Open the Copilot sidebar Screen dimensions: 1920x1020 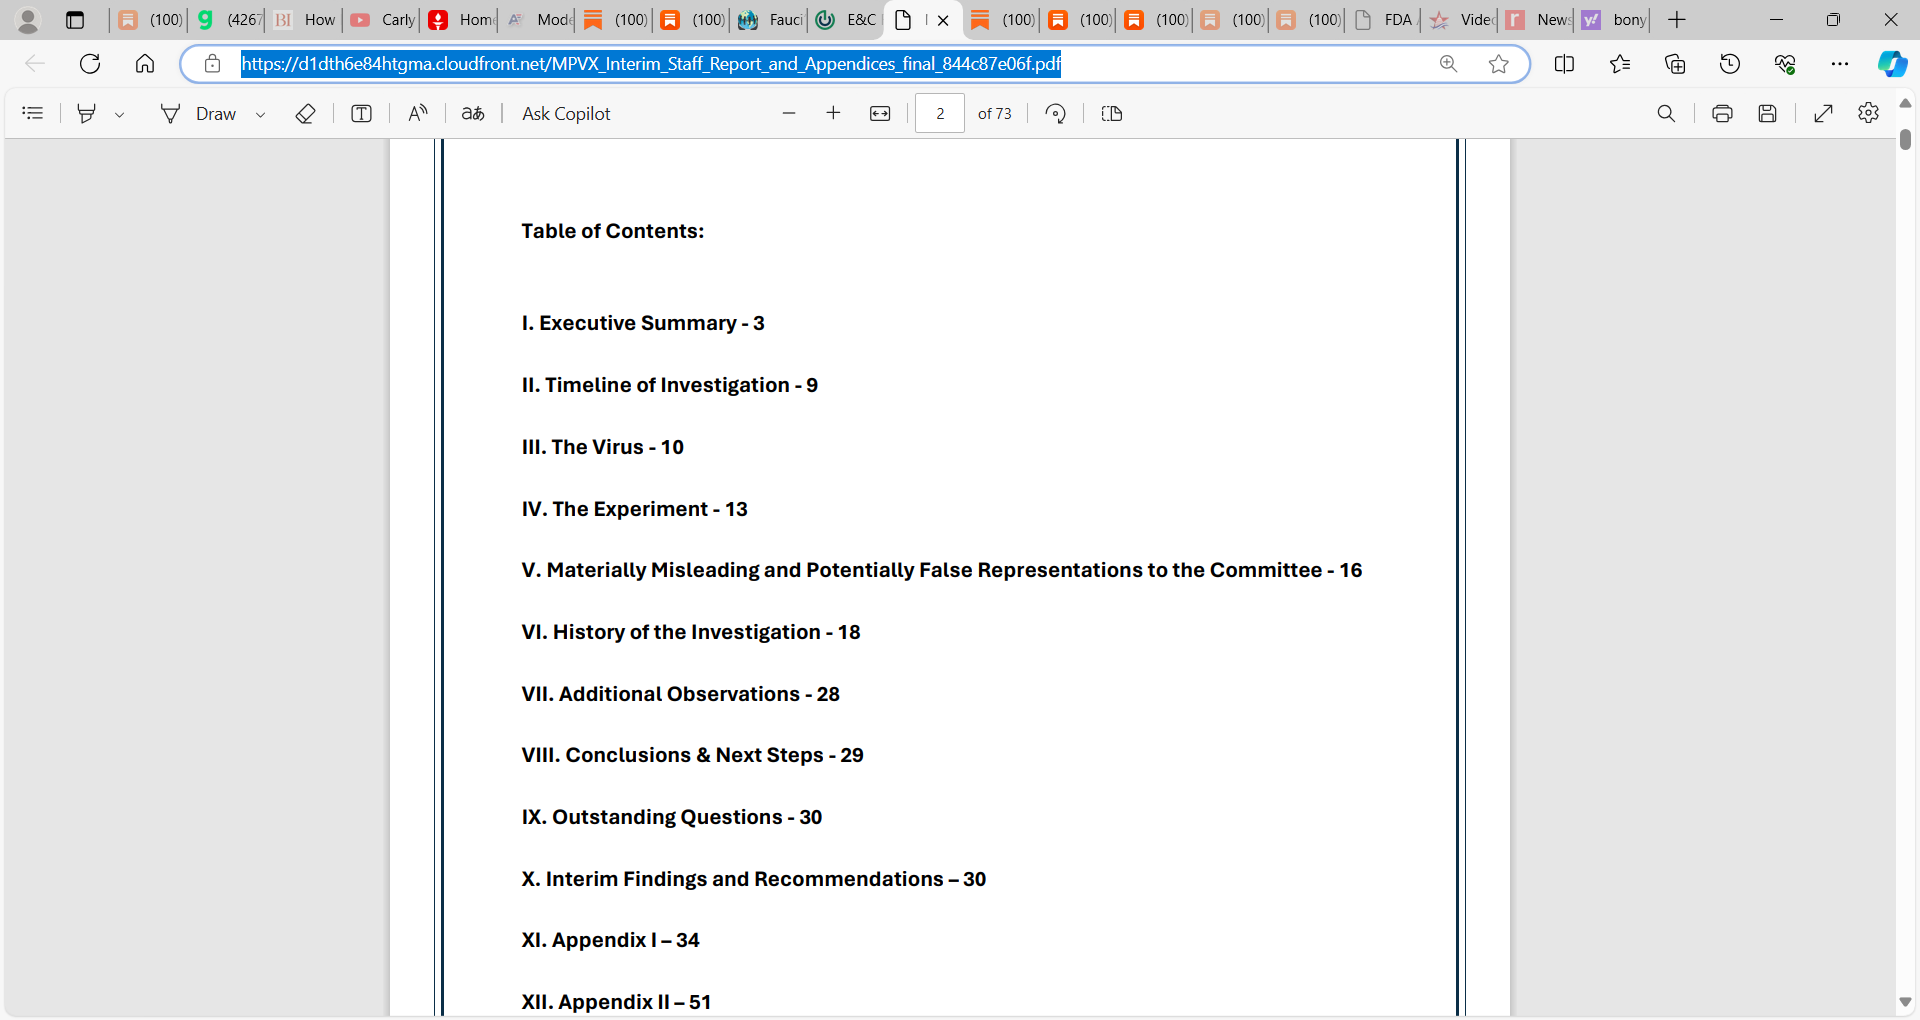click(x=1892, y=64)
